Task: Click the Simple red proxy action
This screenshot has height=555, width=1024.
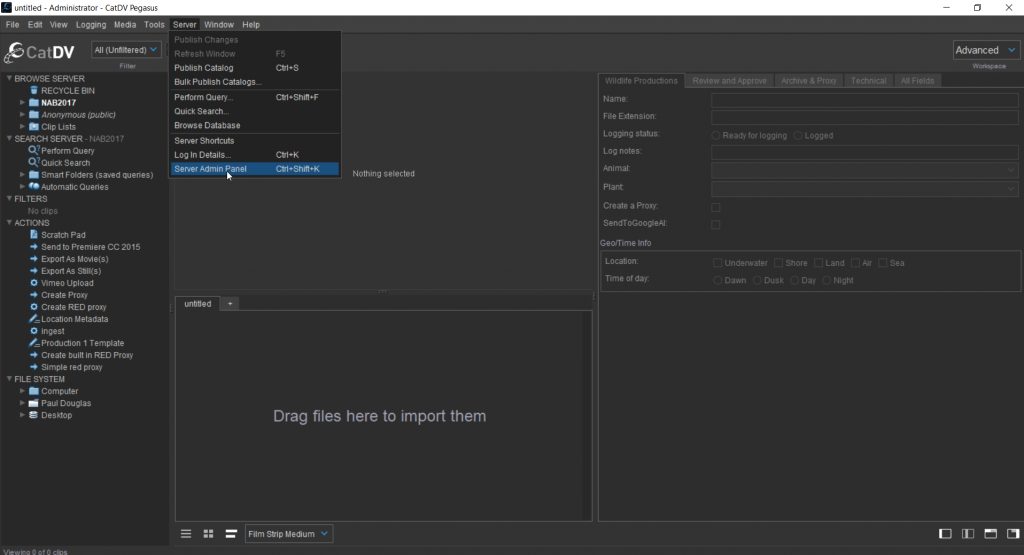Action: point(72,367)
